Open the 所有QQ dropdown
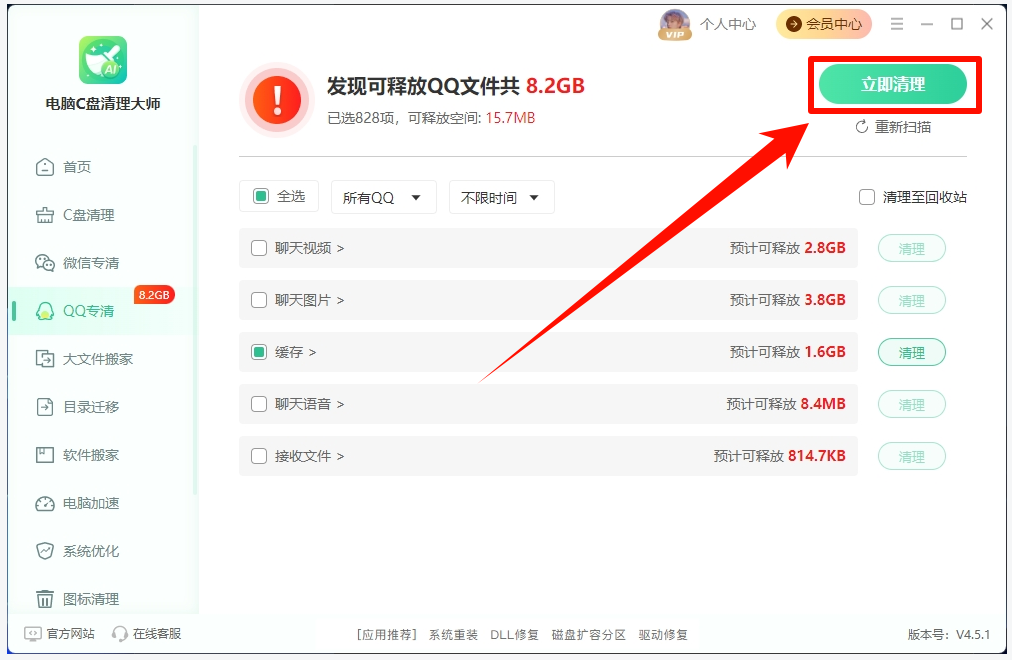 pyautogui.click(x=383, y=197)
